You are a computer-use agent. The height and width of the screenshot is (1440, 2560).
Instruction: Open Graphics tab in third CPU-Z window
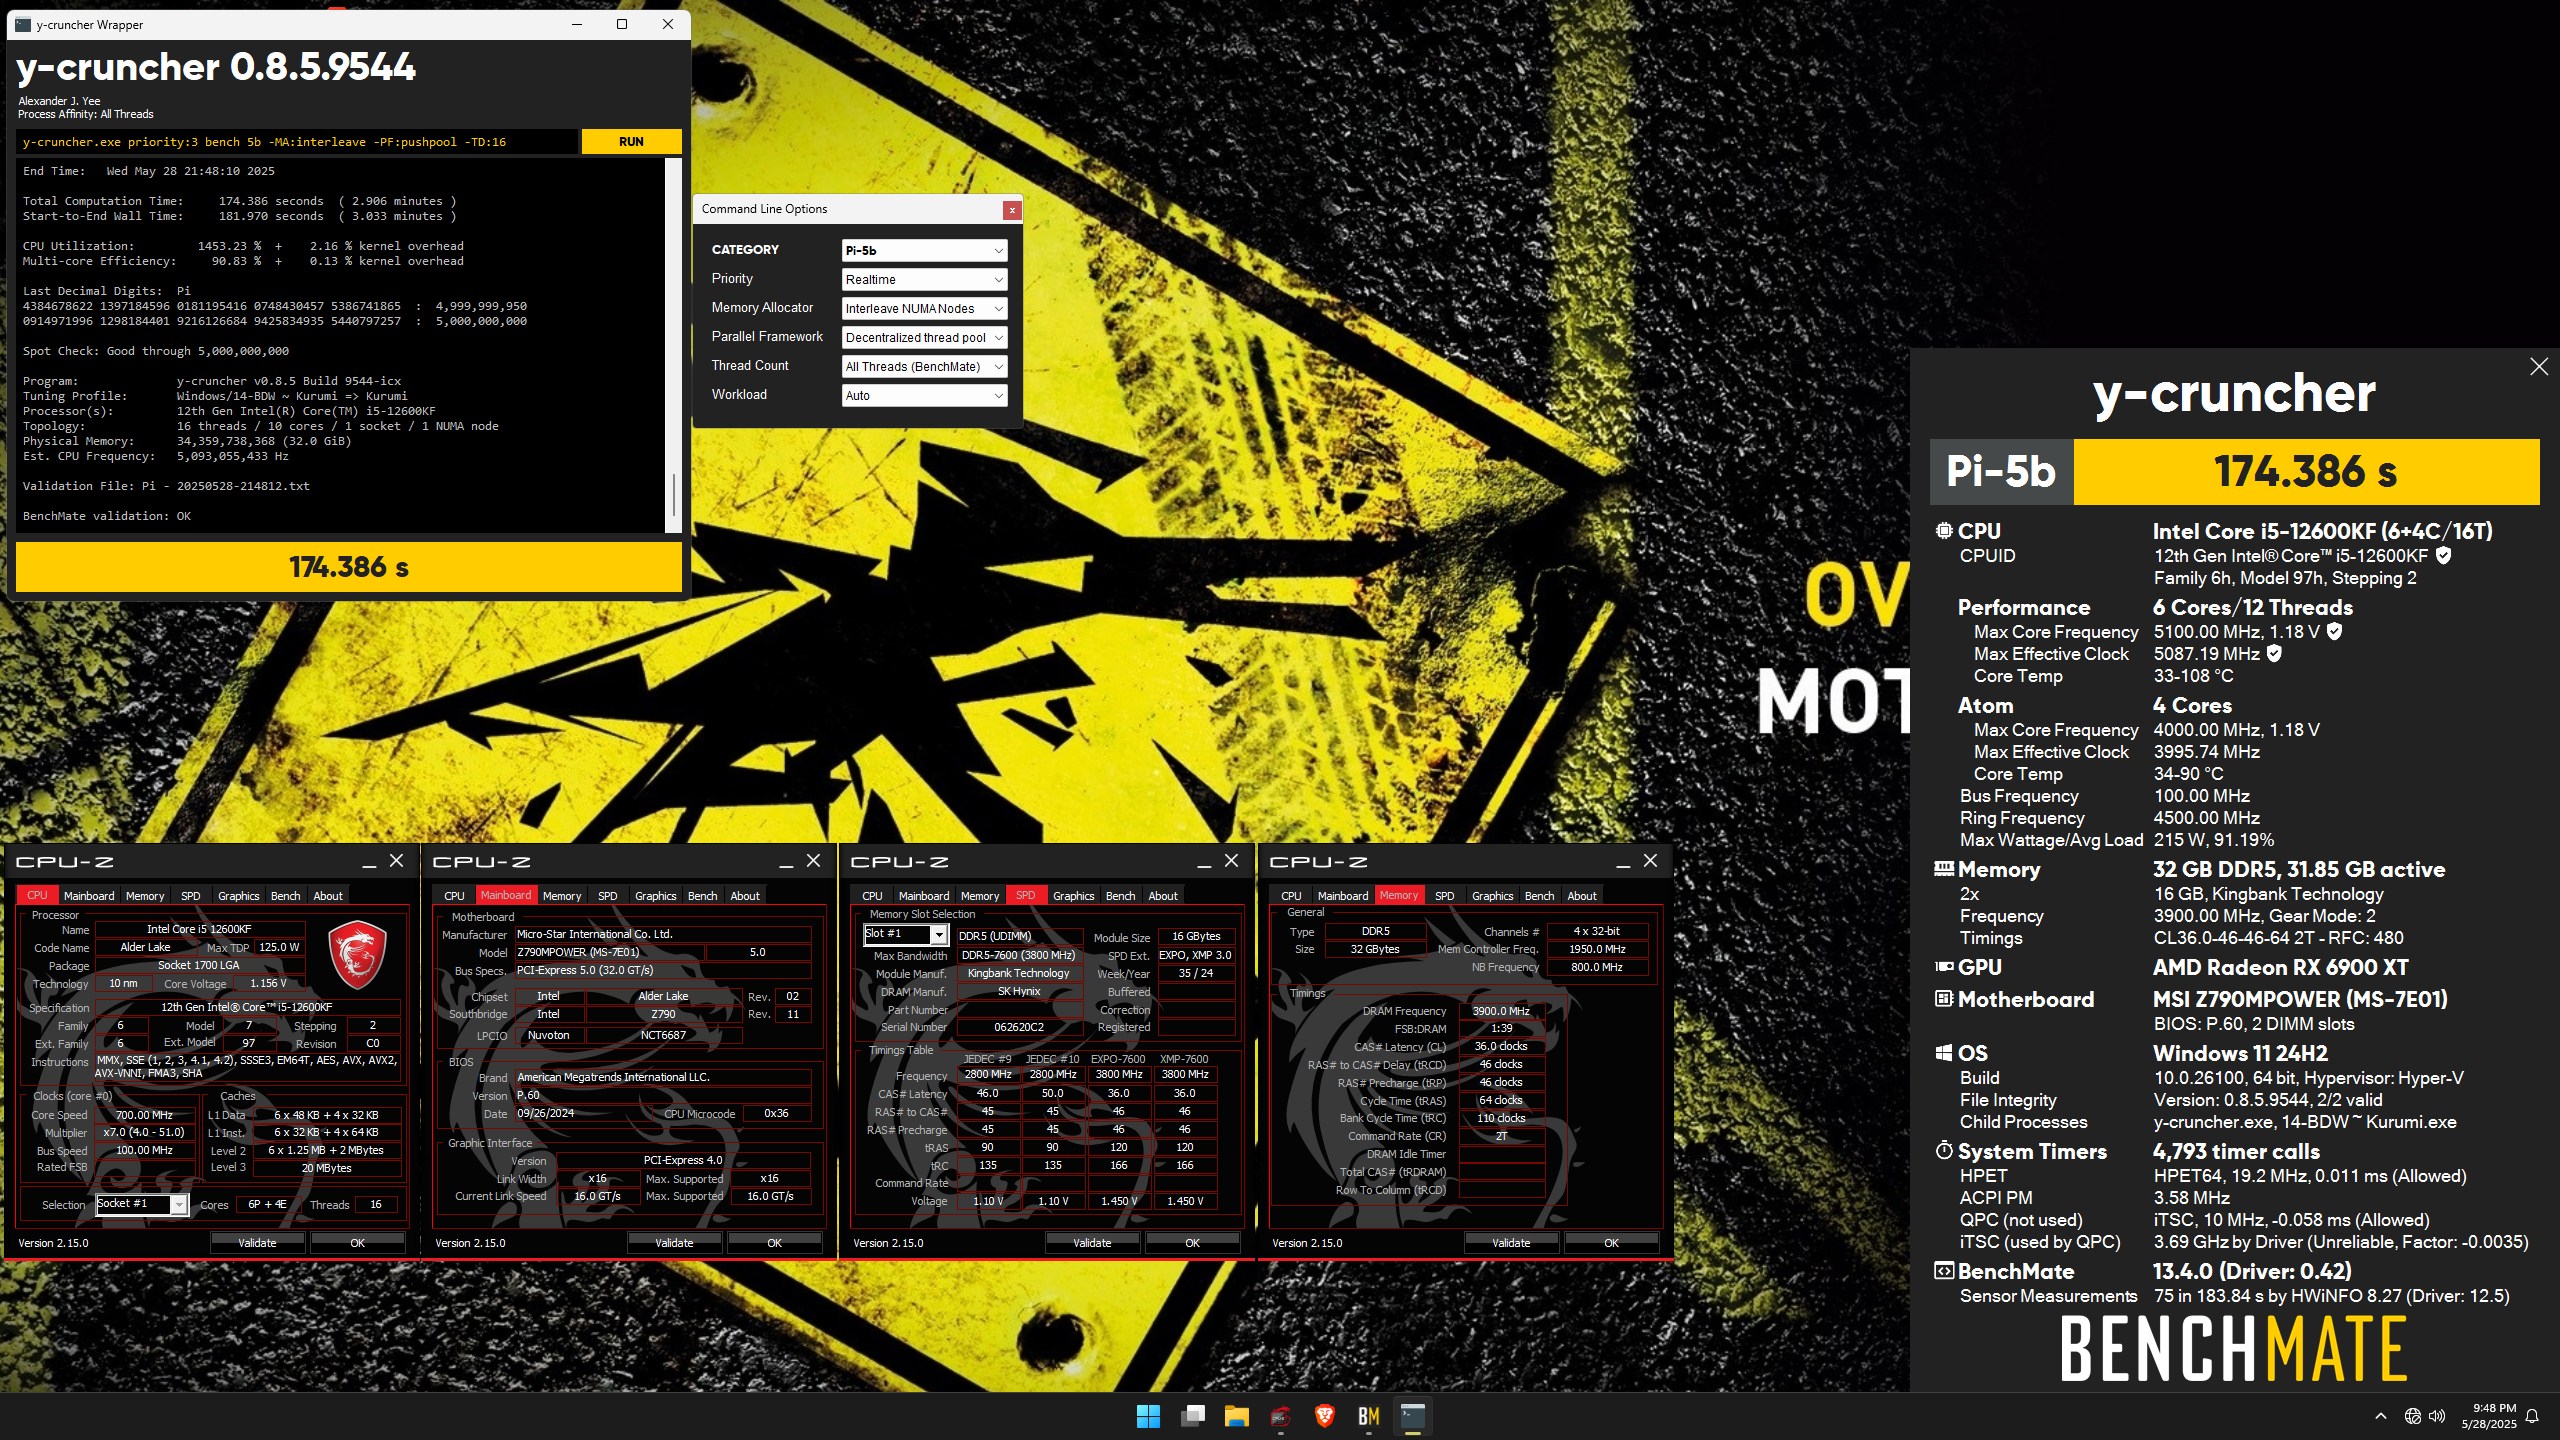coord(1073,896)
